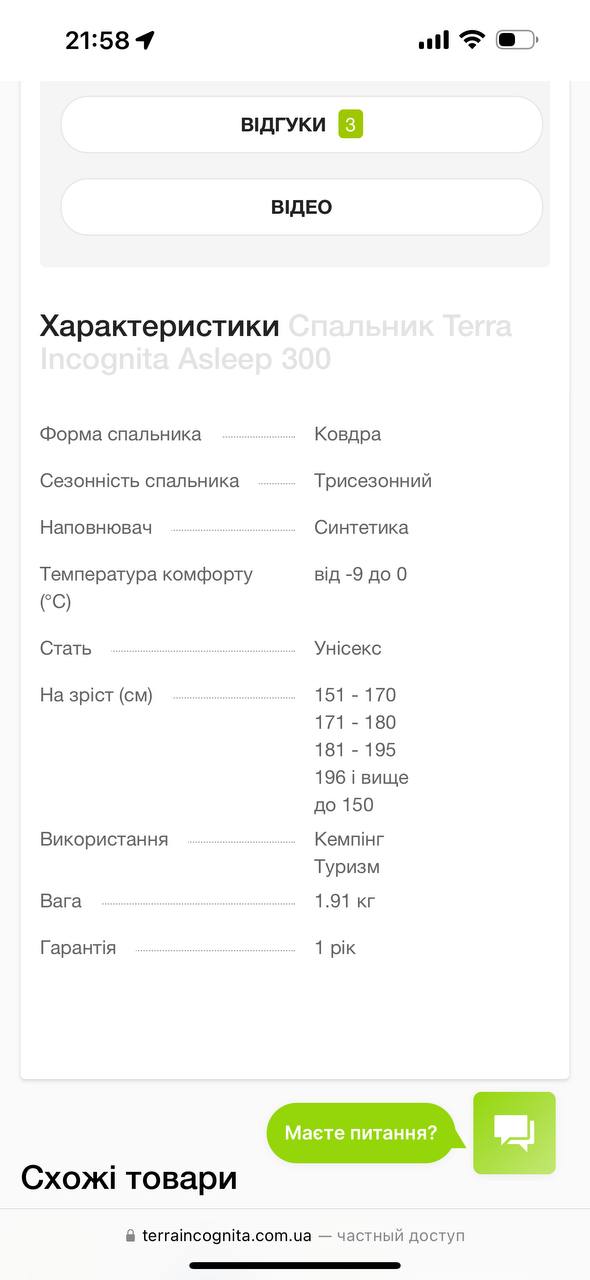The image size is (590, 1280).
Task: Click the 'Синтетика' filler value
Action: (361, 528)
